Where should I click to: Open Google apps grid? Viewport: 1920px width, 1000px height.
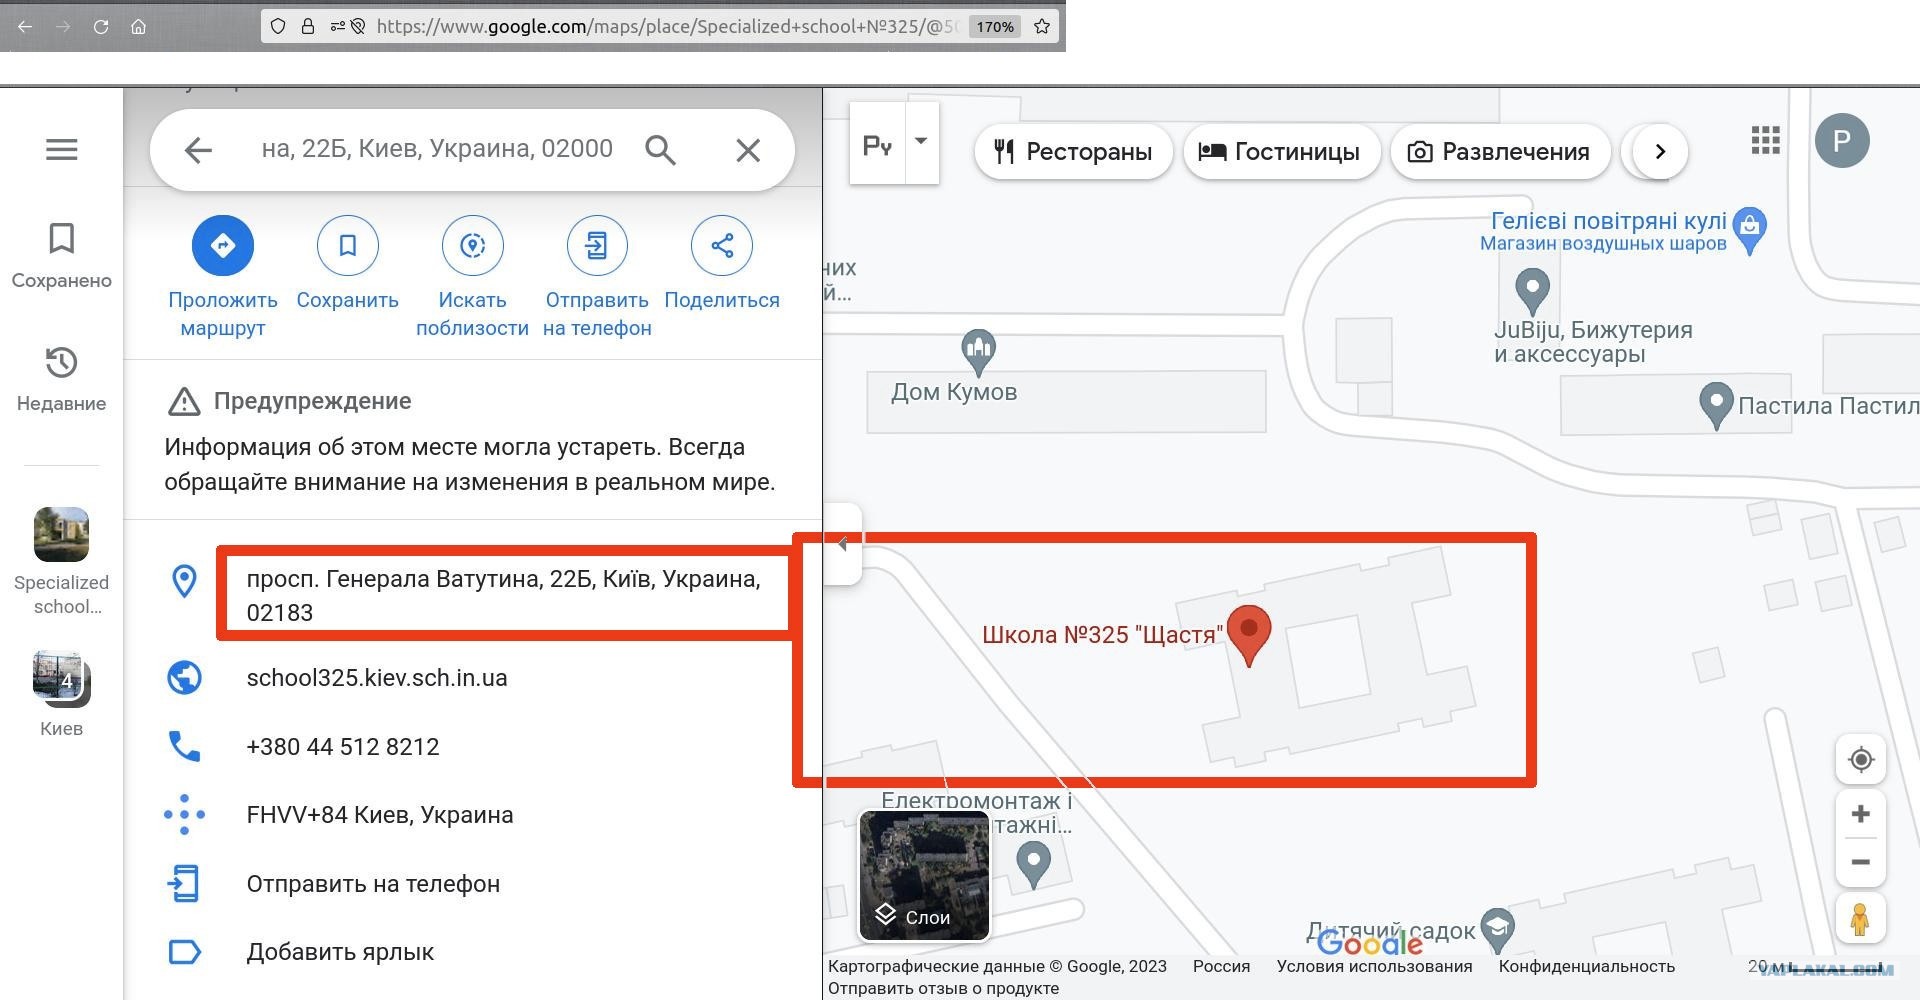pyautogui.click(x=1766, y=140)
